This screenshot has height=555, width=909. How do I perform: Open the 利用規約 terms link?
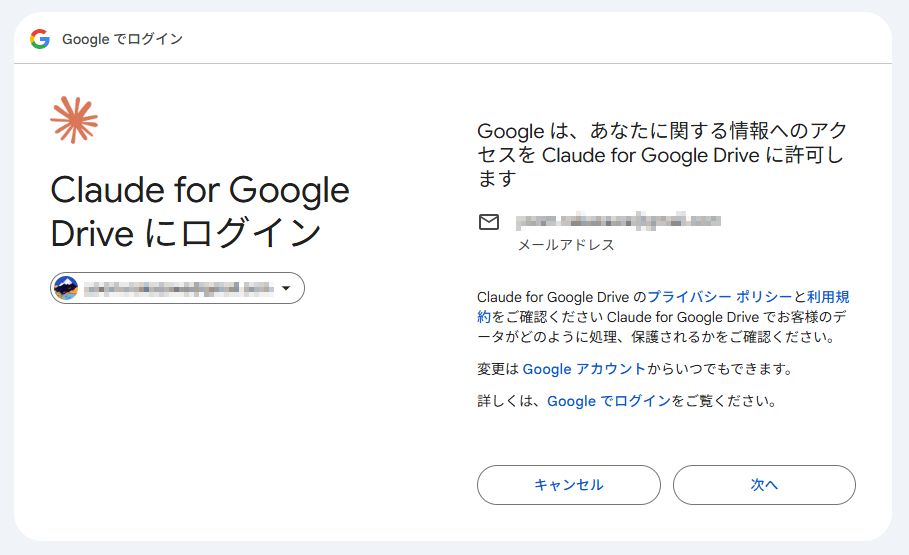[828, 297]
